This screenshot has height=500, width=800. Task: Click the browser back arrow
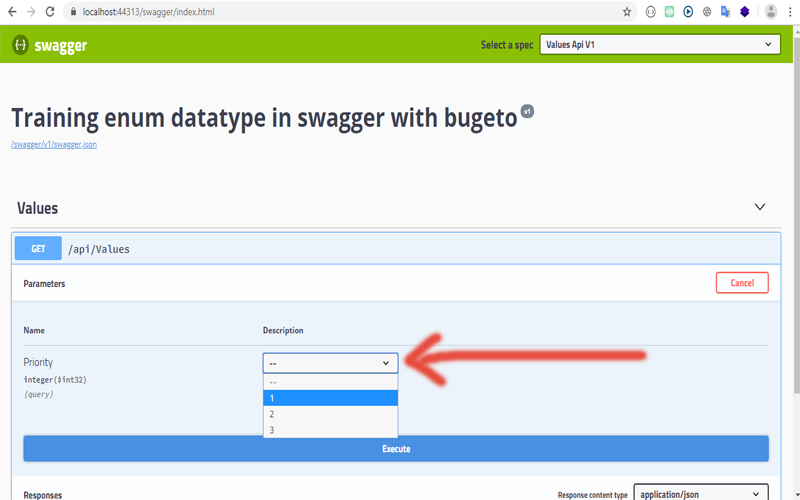point(11,12)
